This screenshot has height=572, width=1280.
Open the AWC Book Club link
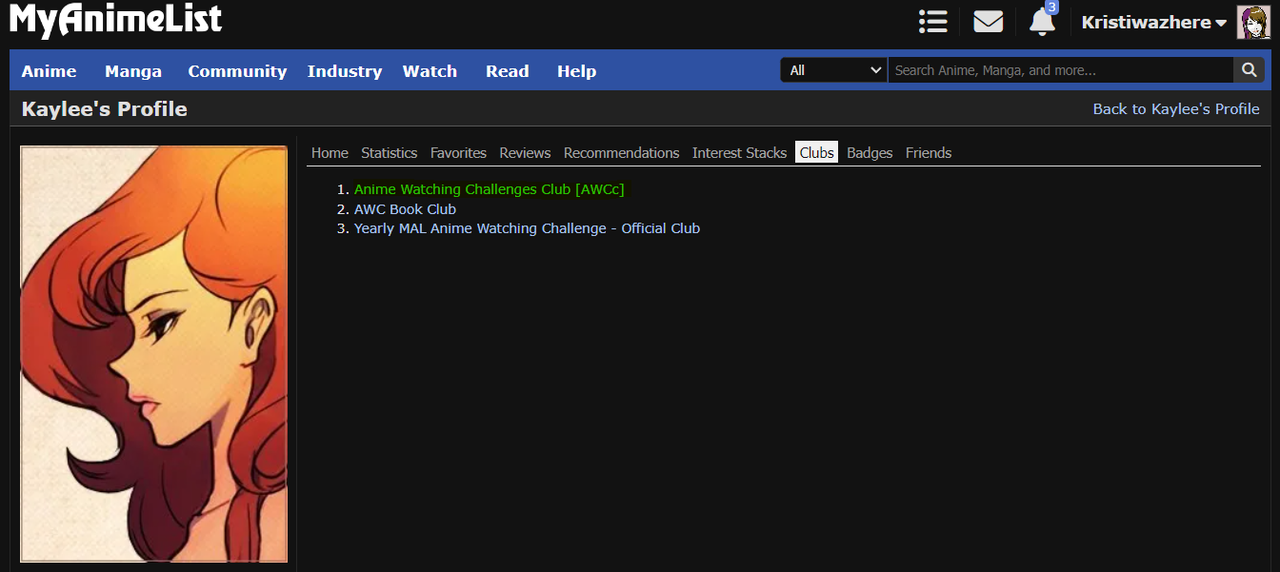tap(405, 209)
